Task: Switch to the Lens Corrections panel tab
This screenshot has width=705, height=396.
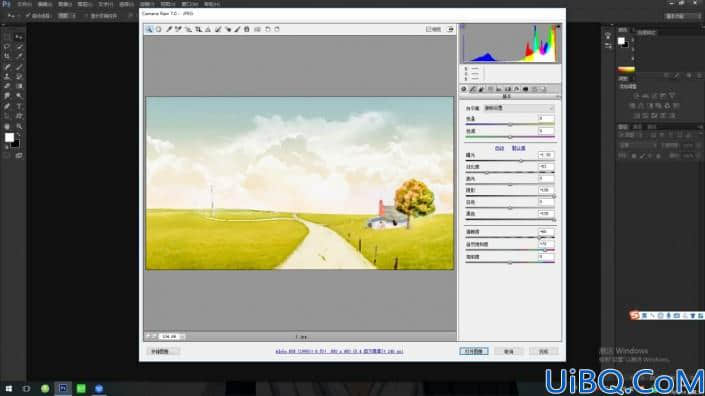Action: [x=508, y=89]
